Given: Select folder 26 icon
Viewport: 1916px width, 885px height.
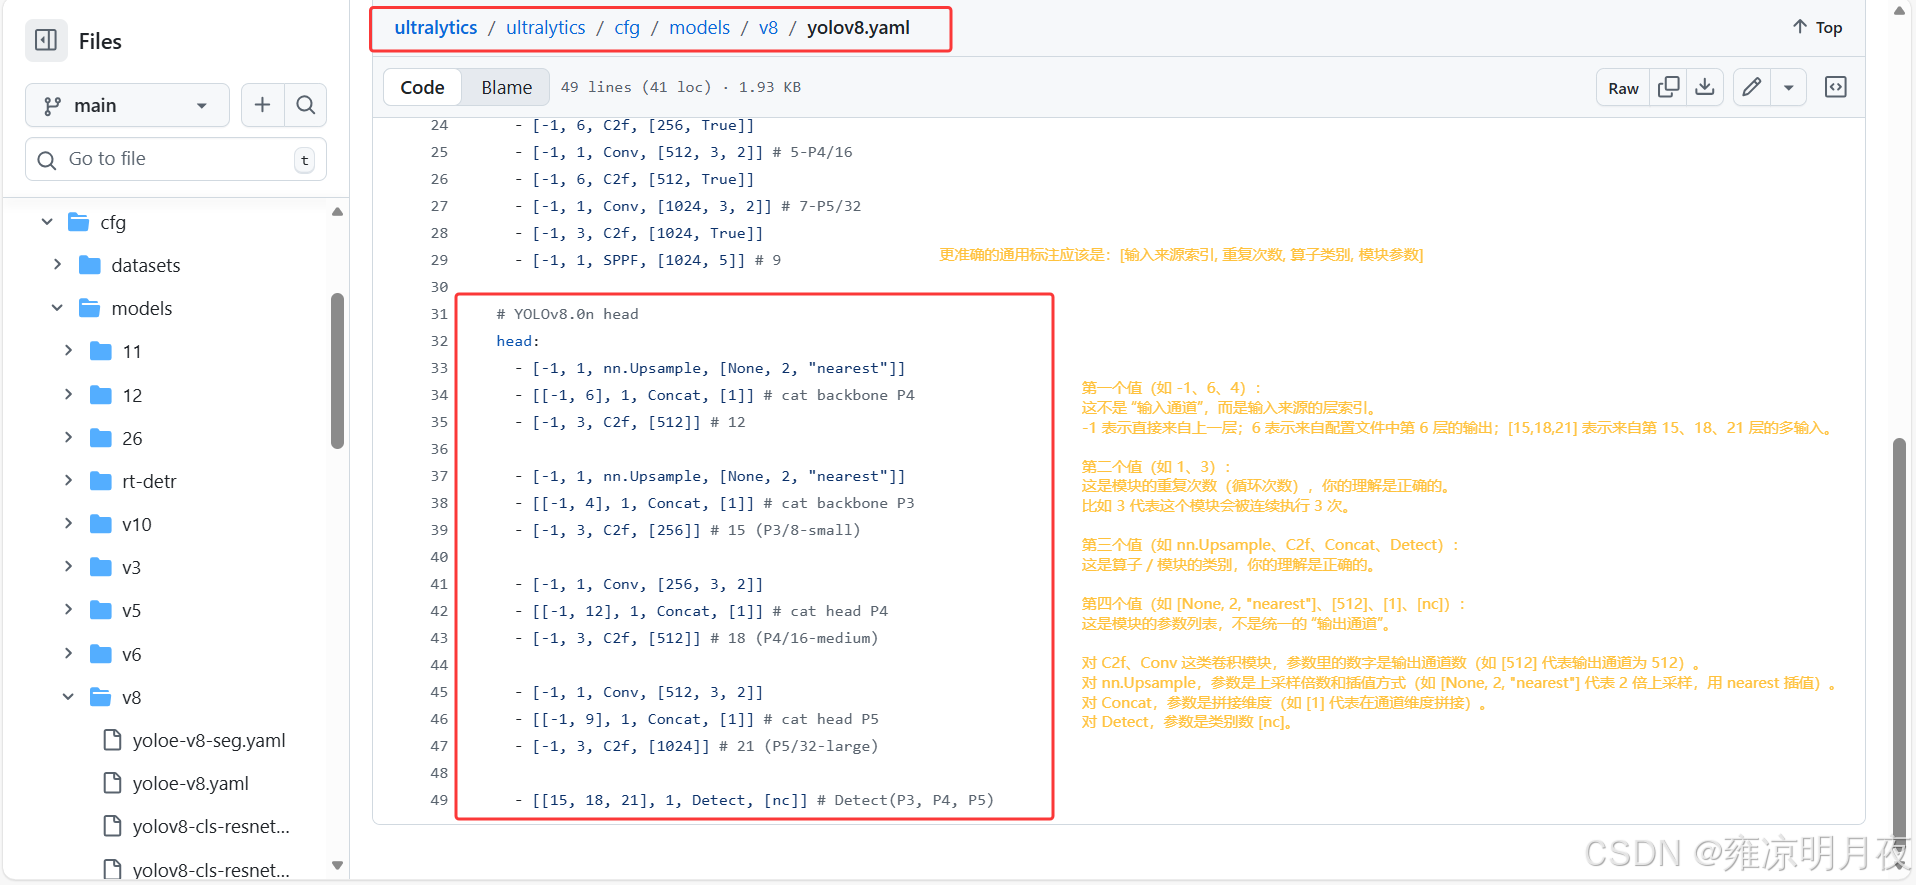Looking at the screenshot, I should (101, 438).
